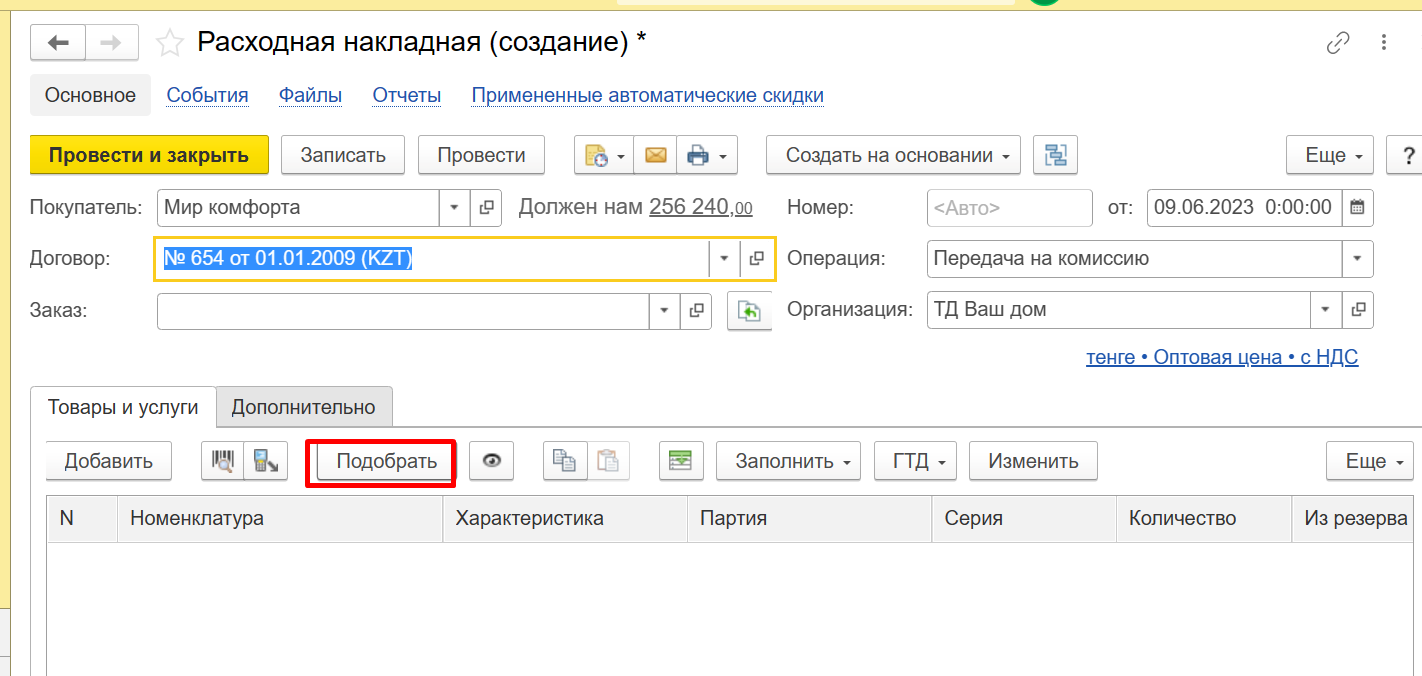Image resolution: width=1422 pixels, height=676 pixels.
Task: Open the Покупатель dropdown arrow
Action: click(455, 208)
